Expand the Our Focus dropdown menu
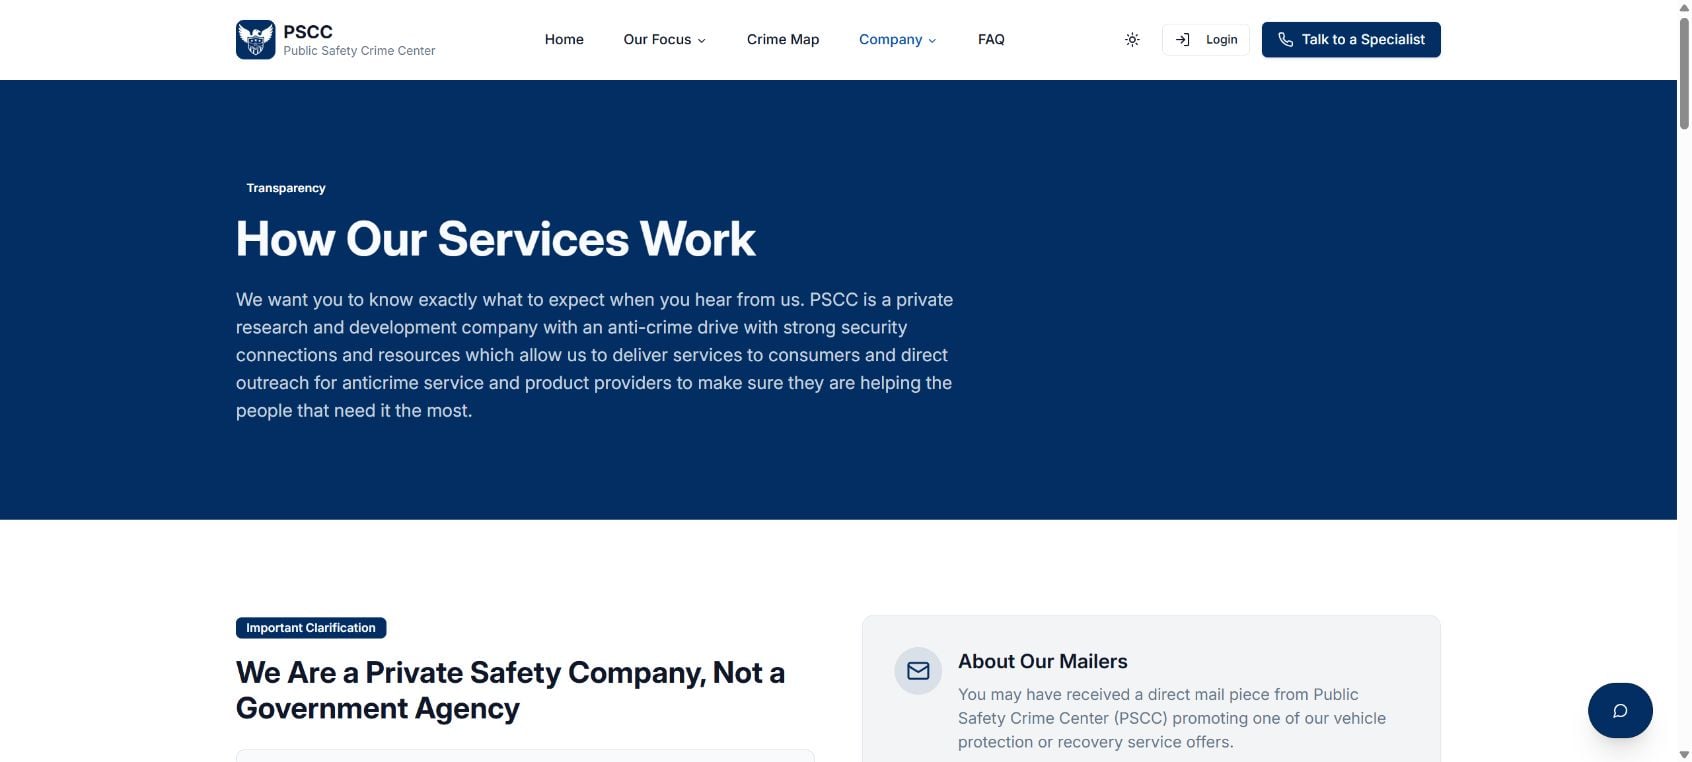This screenshot has height=762, width=1692. [x=665, y=40]
